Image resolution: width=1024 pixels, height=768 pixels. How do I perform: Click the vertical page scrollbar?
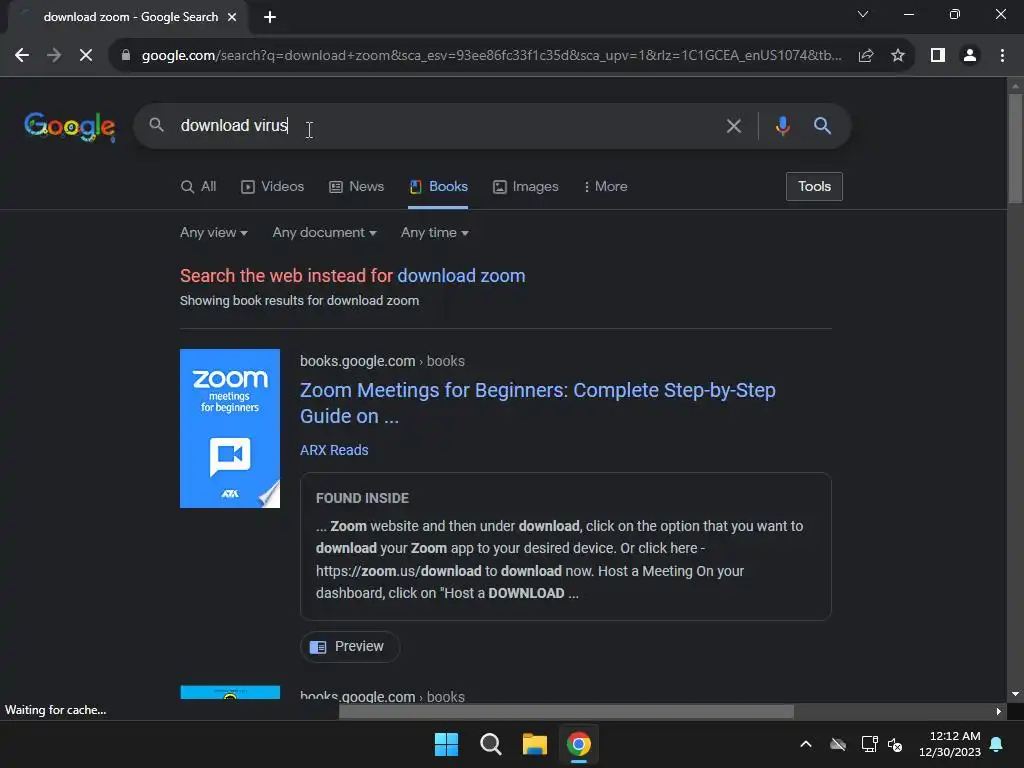[x=1015, y=148]
